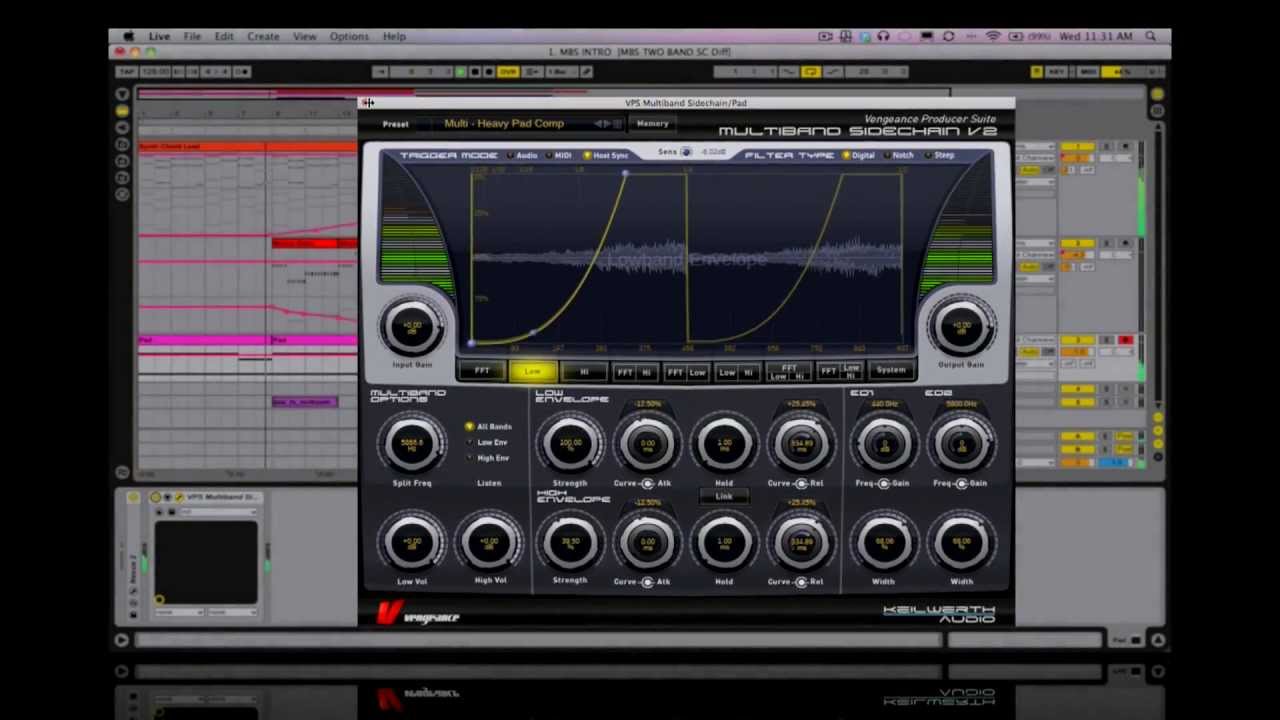
Task: Click the Wi-Fi icon in menu bar
Action: (993, 37)
